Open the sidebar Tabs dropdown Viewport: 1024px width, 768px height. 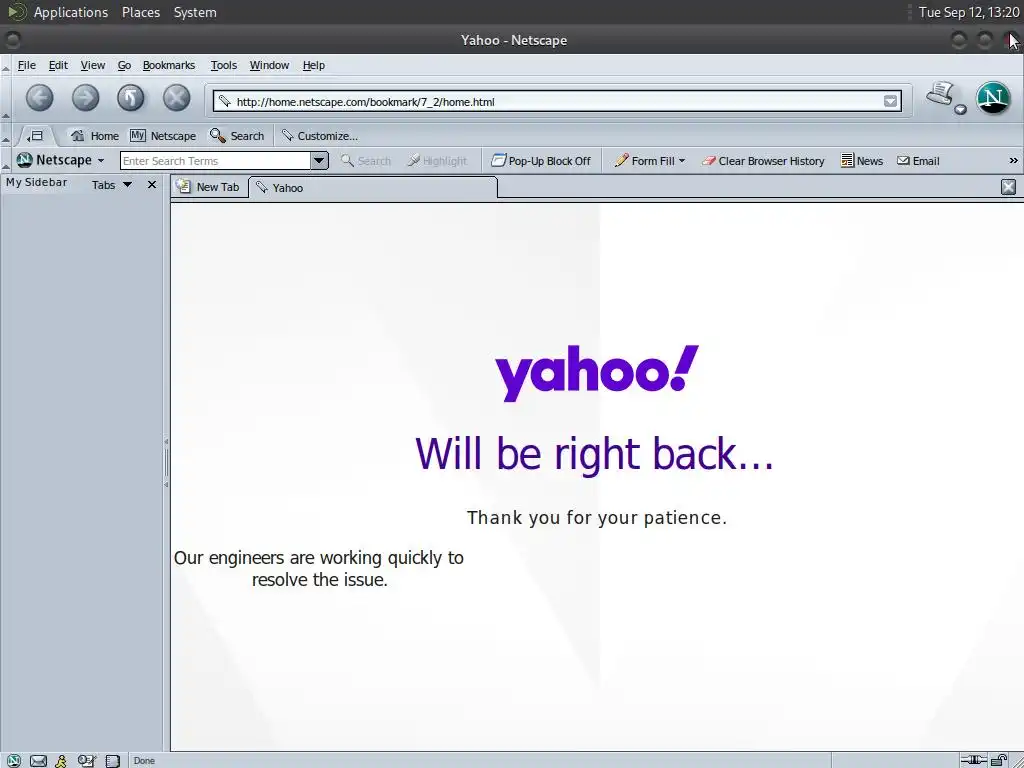(112, 185)
